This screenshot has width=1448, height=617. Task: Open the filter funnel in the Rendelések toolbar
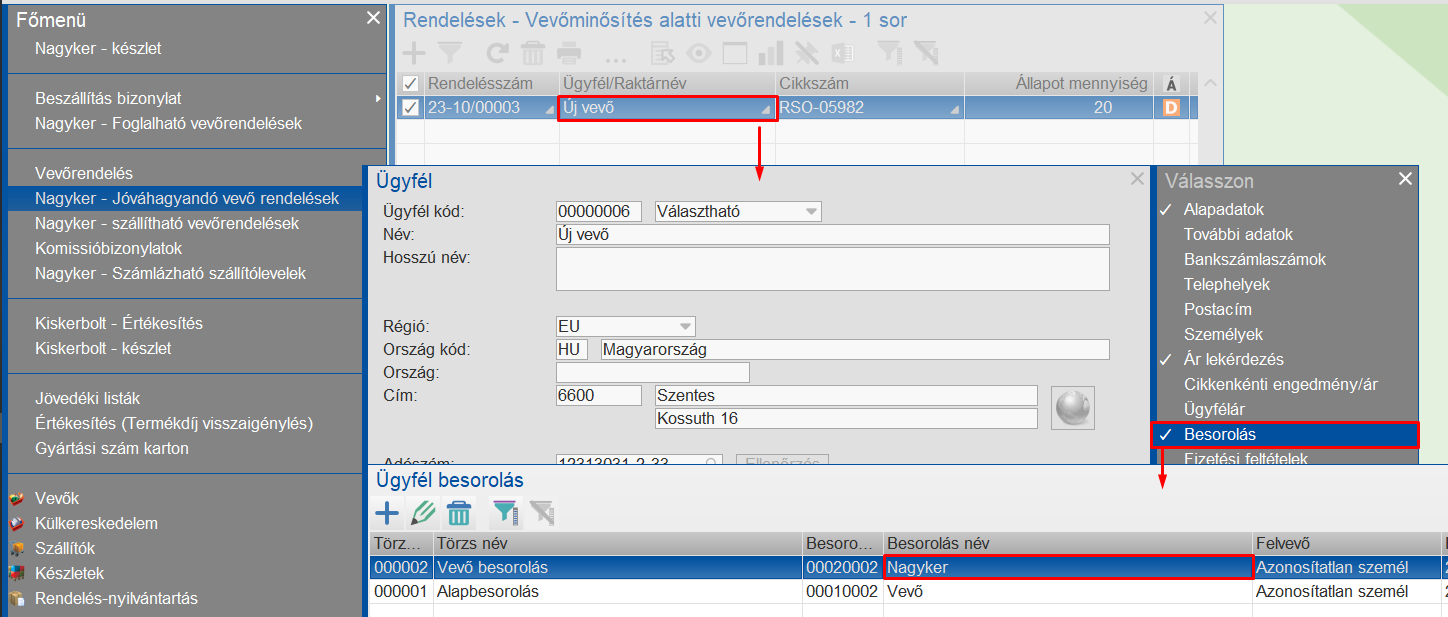(449, 53)
